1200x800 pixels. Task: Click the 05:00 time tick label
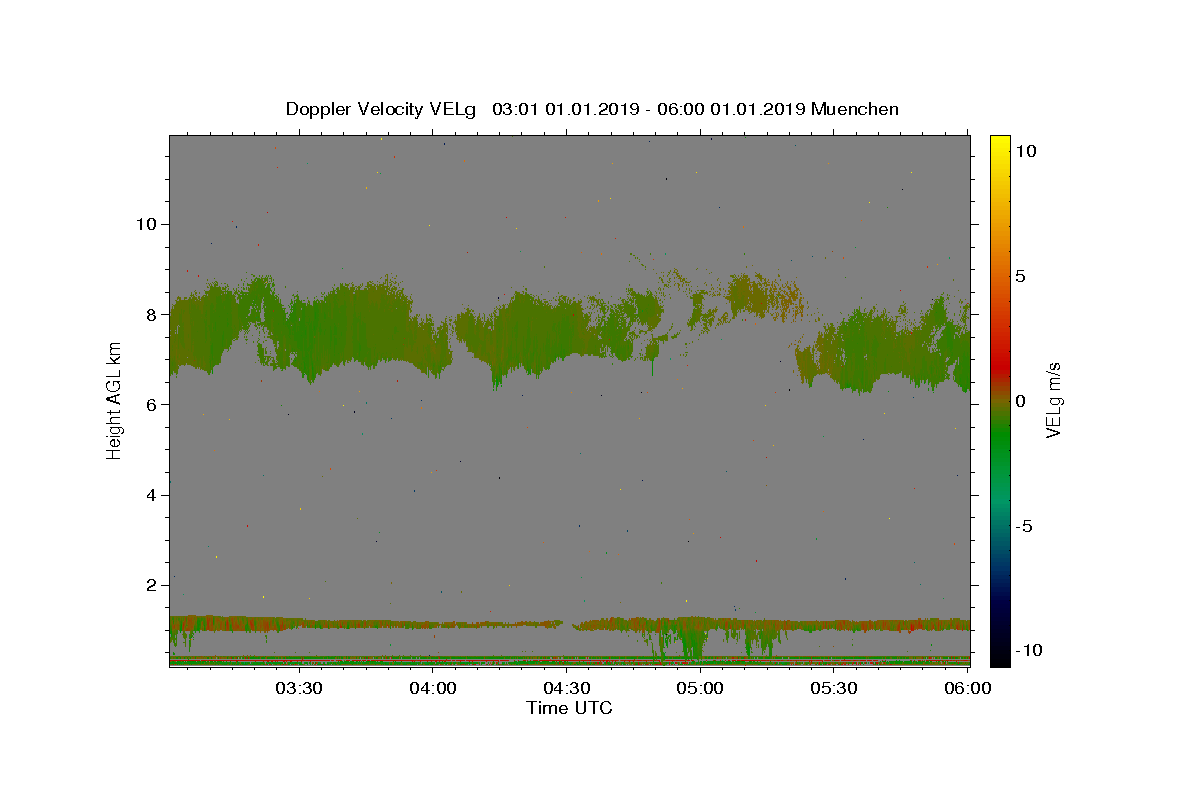tap(700, 689)
